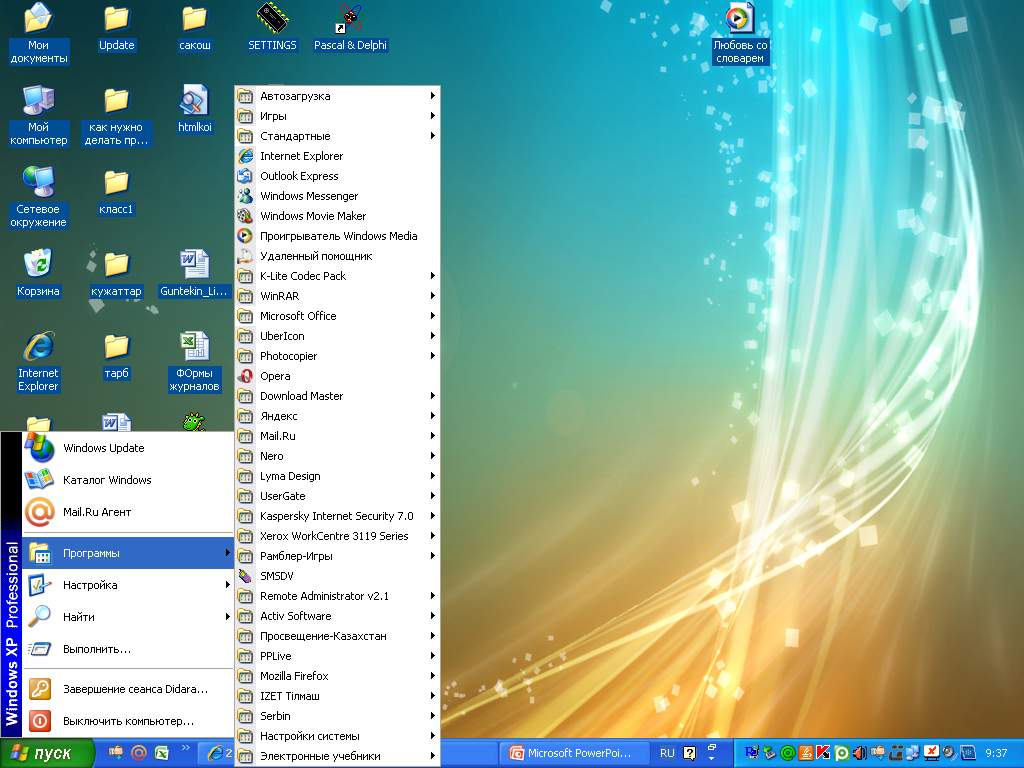The image size is (1024, 768).
Task: Expand the Microsoft Office submenu
Action: (x=298, y=316)
